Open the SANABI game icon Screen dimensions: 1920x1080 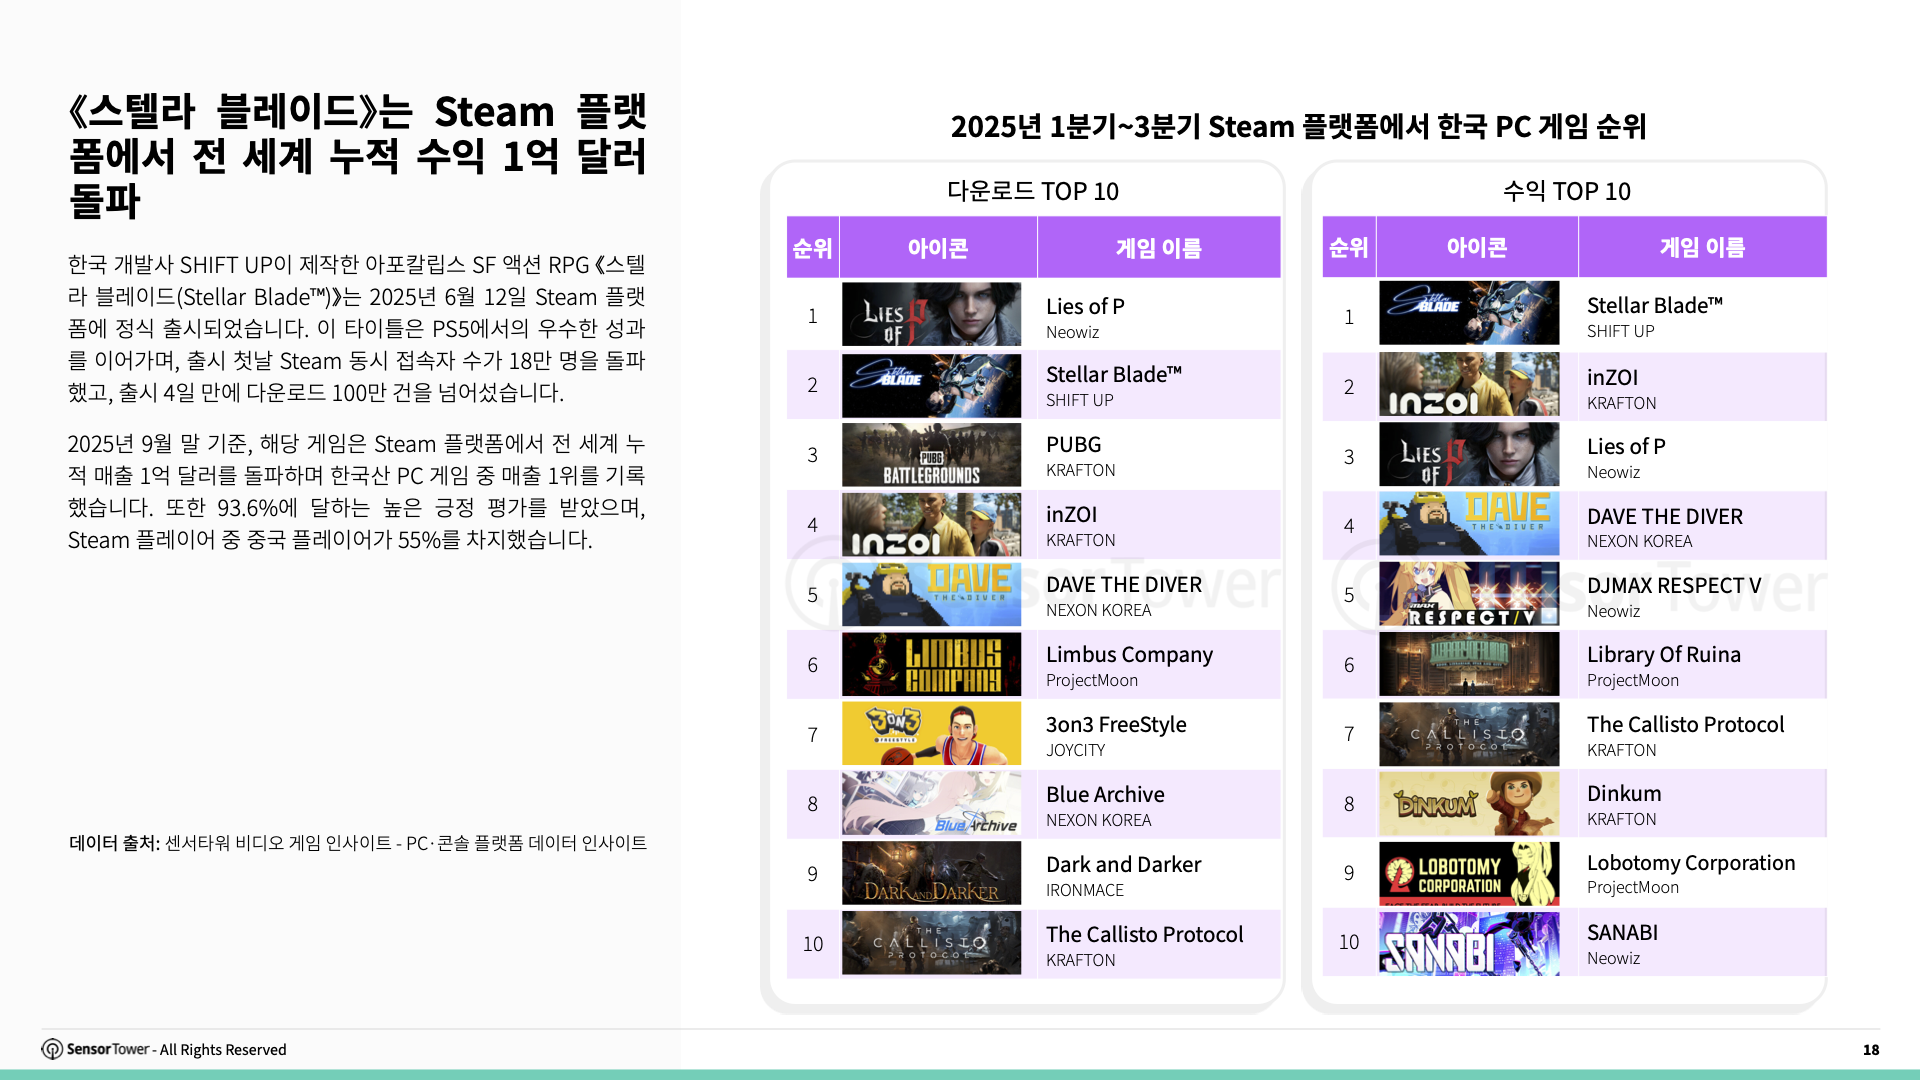pos(1469,943)
